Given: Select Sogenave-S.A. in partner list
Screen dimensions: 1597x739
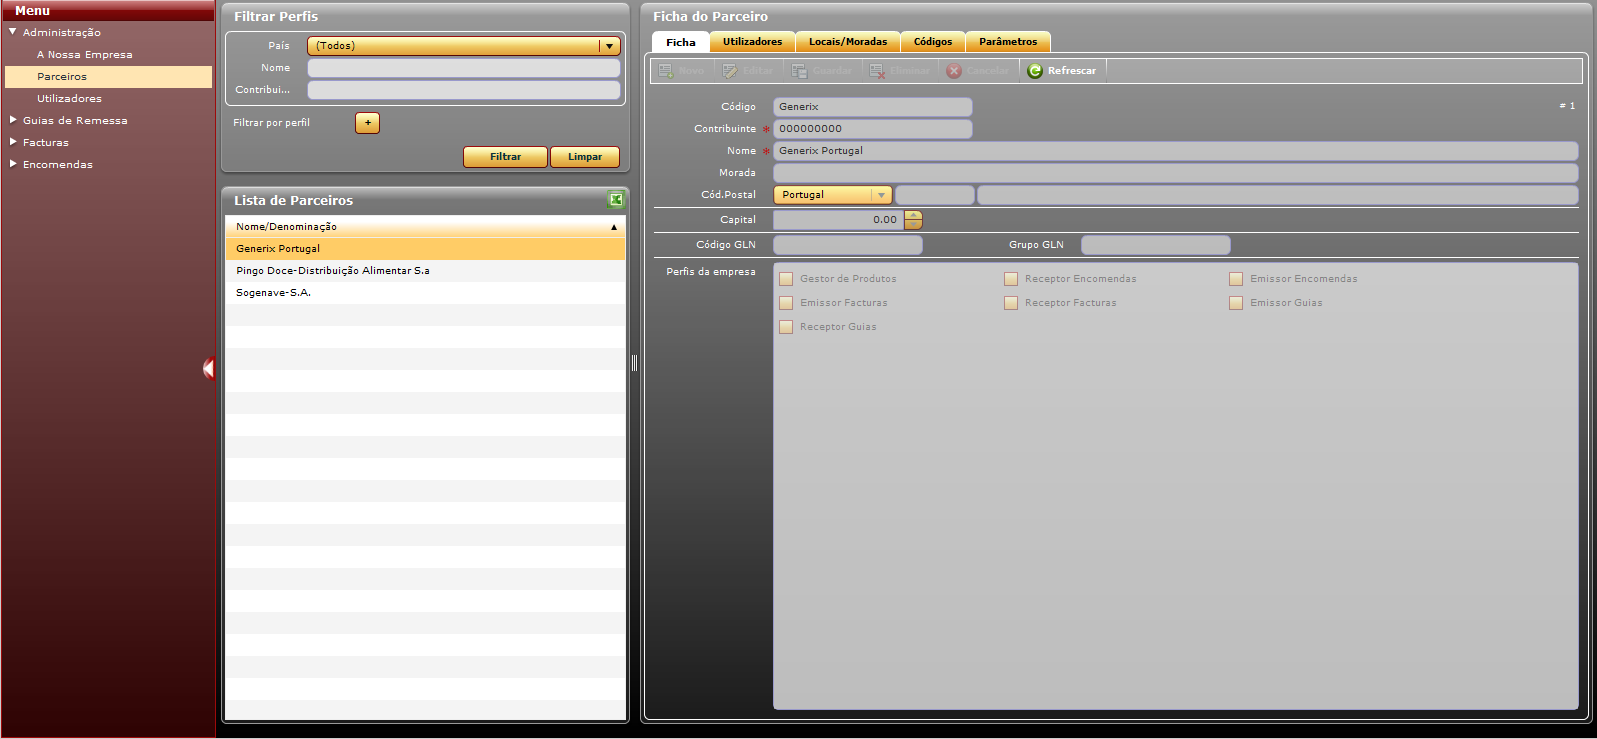Looking at the screenshot, I should 425,293.
